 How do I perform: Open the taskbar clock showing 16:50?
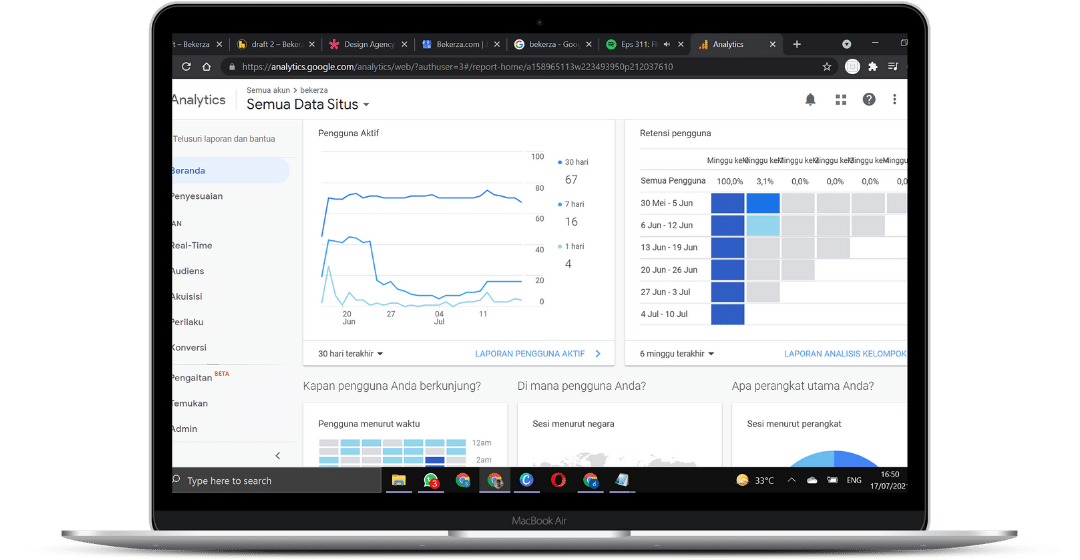click(889, 480)
